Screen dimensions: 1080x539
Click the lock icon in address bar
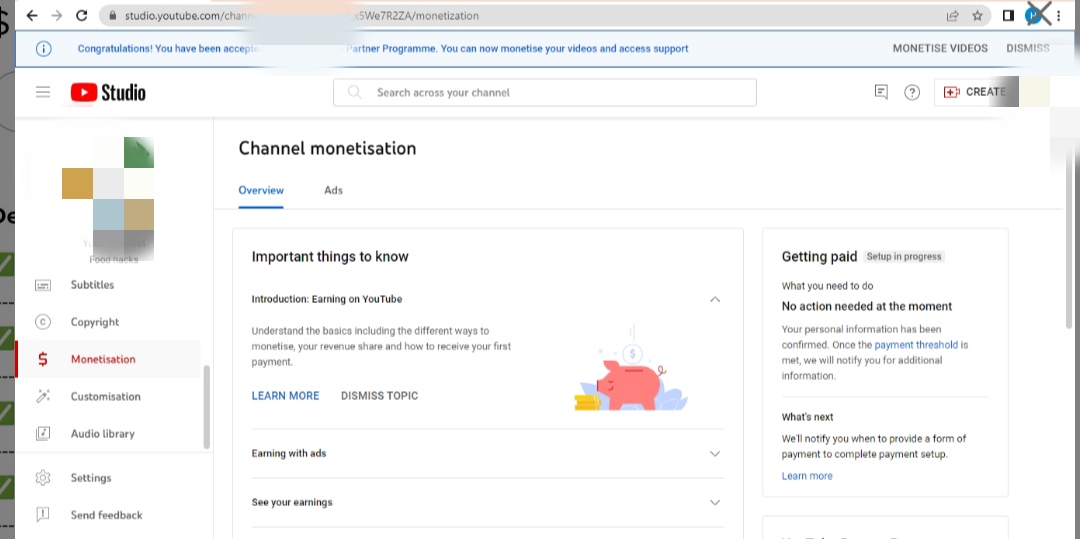pyautogui.click(x=113, y=15)
